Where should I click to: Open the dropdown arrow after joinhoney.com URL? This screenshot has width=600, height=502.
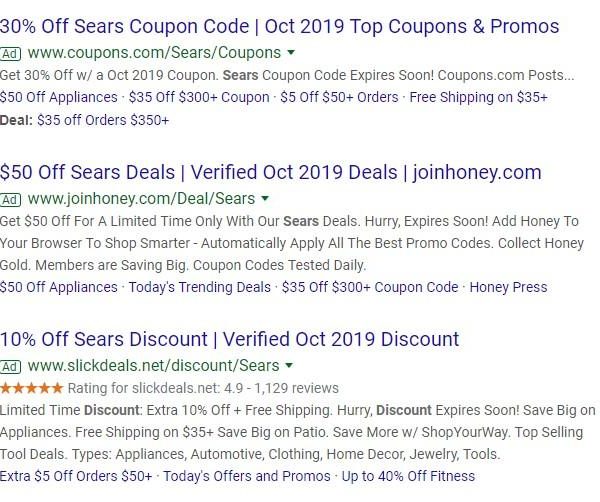(266, 198)
